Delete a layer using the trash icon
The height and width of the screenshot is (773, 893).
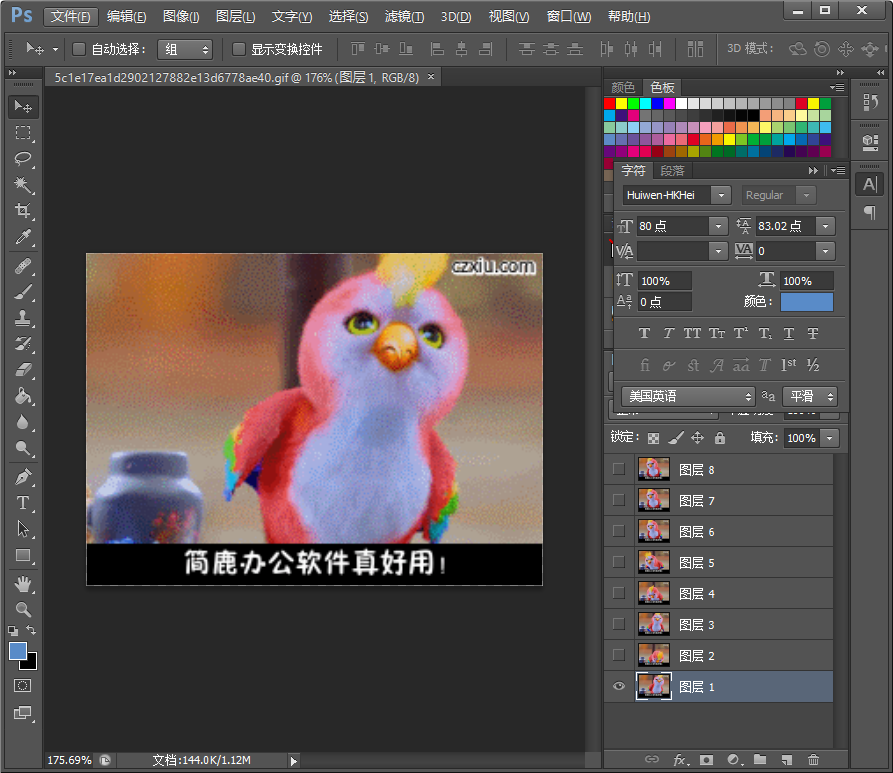click(813, 760)
